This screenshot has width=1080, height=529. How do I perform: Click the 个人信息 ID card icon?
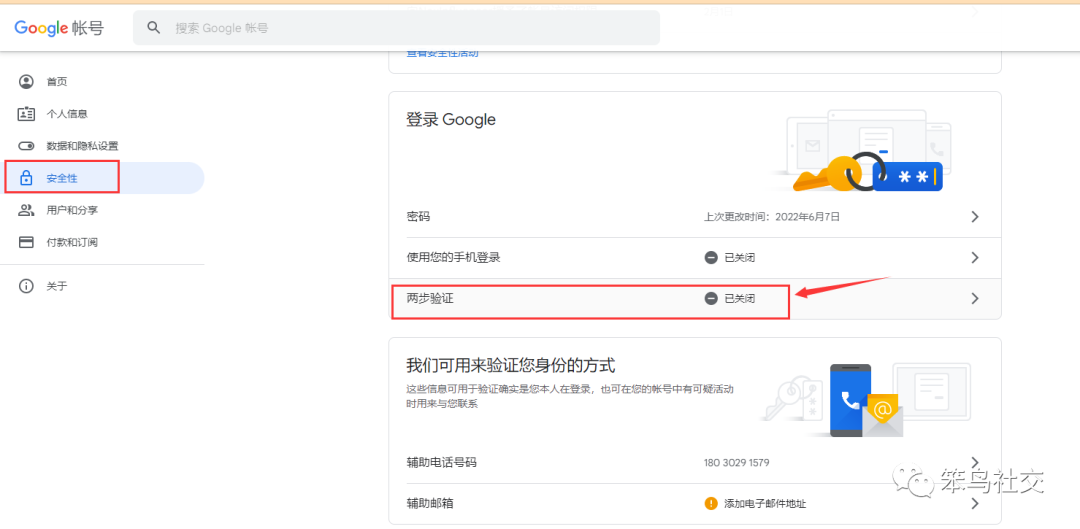point(26,114)
